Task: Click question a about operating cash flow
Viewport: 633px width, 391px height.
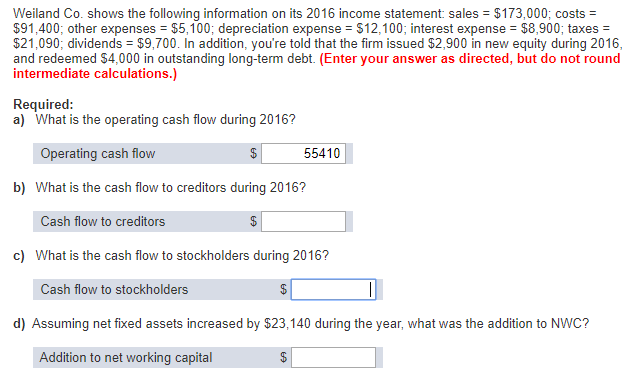Action: click(x=154, y=120)
